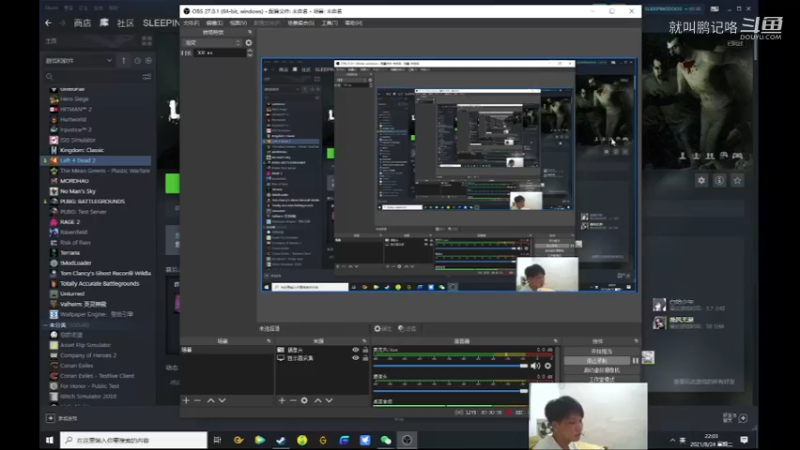Screen dimensions: 800x450
Task: Click the Windows taskbar search box
Action: 134,440
